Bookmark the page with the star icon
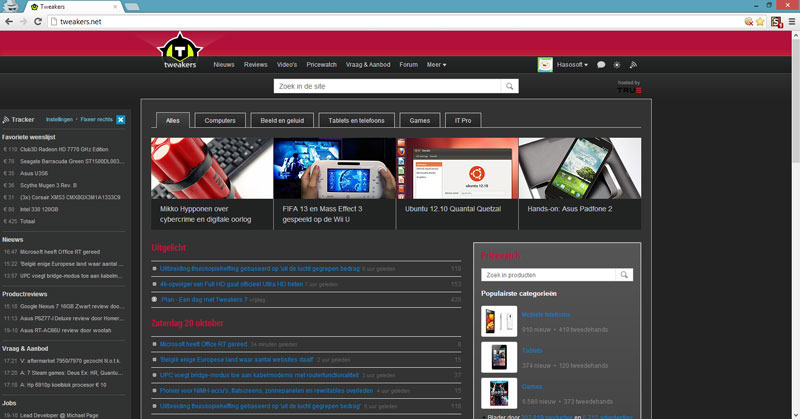800x419 pixels. (x=760, y=21)
